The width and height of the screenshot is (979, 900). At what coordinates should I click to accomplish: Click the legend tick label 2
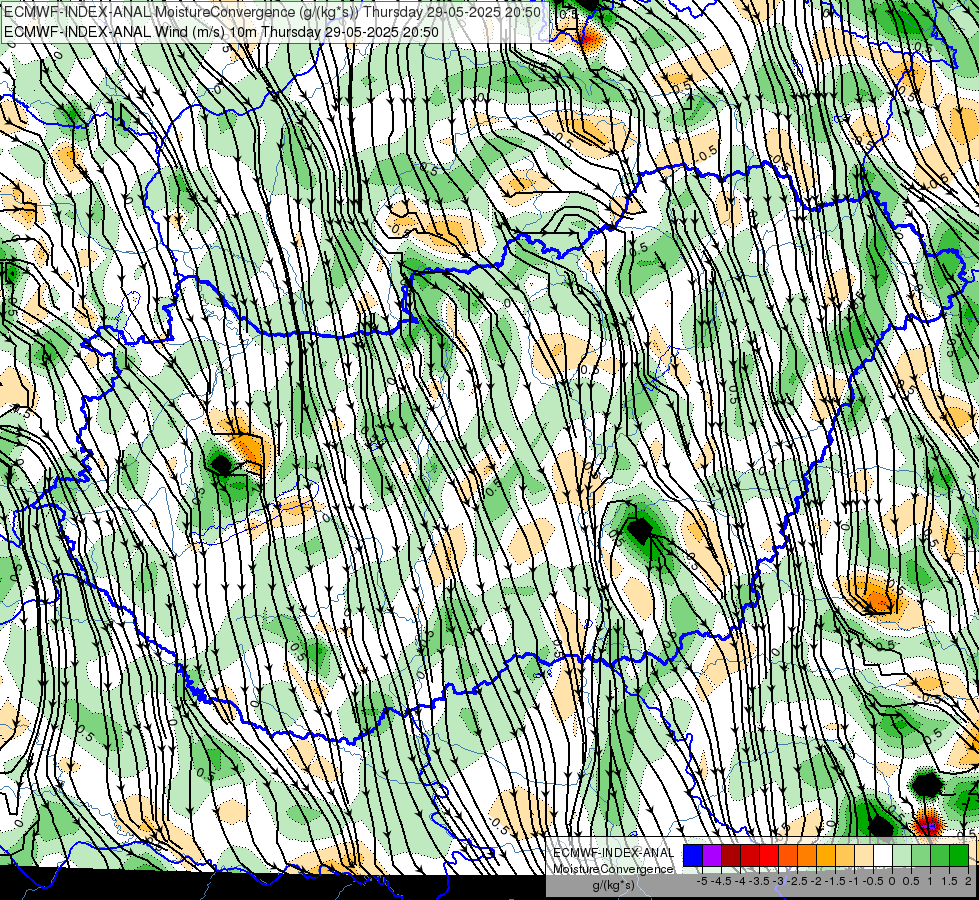pyautogui.click(x=968, y=881)
